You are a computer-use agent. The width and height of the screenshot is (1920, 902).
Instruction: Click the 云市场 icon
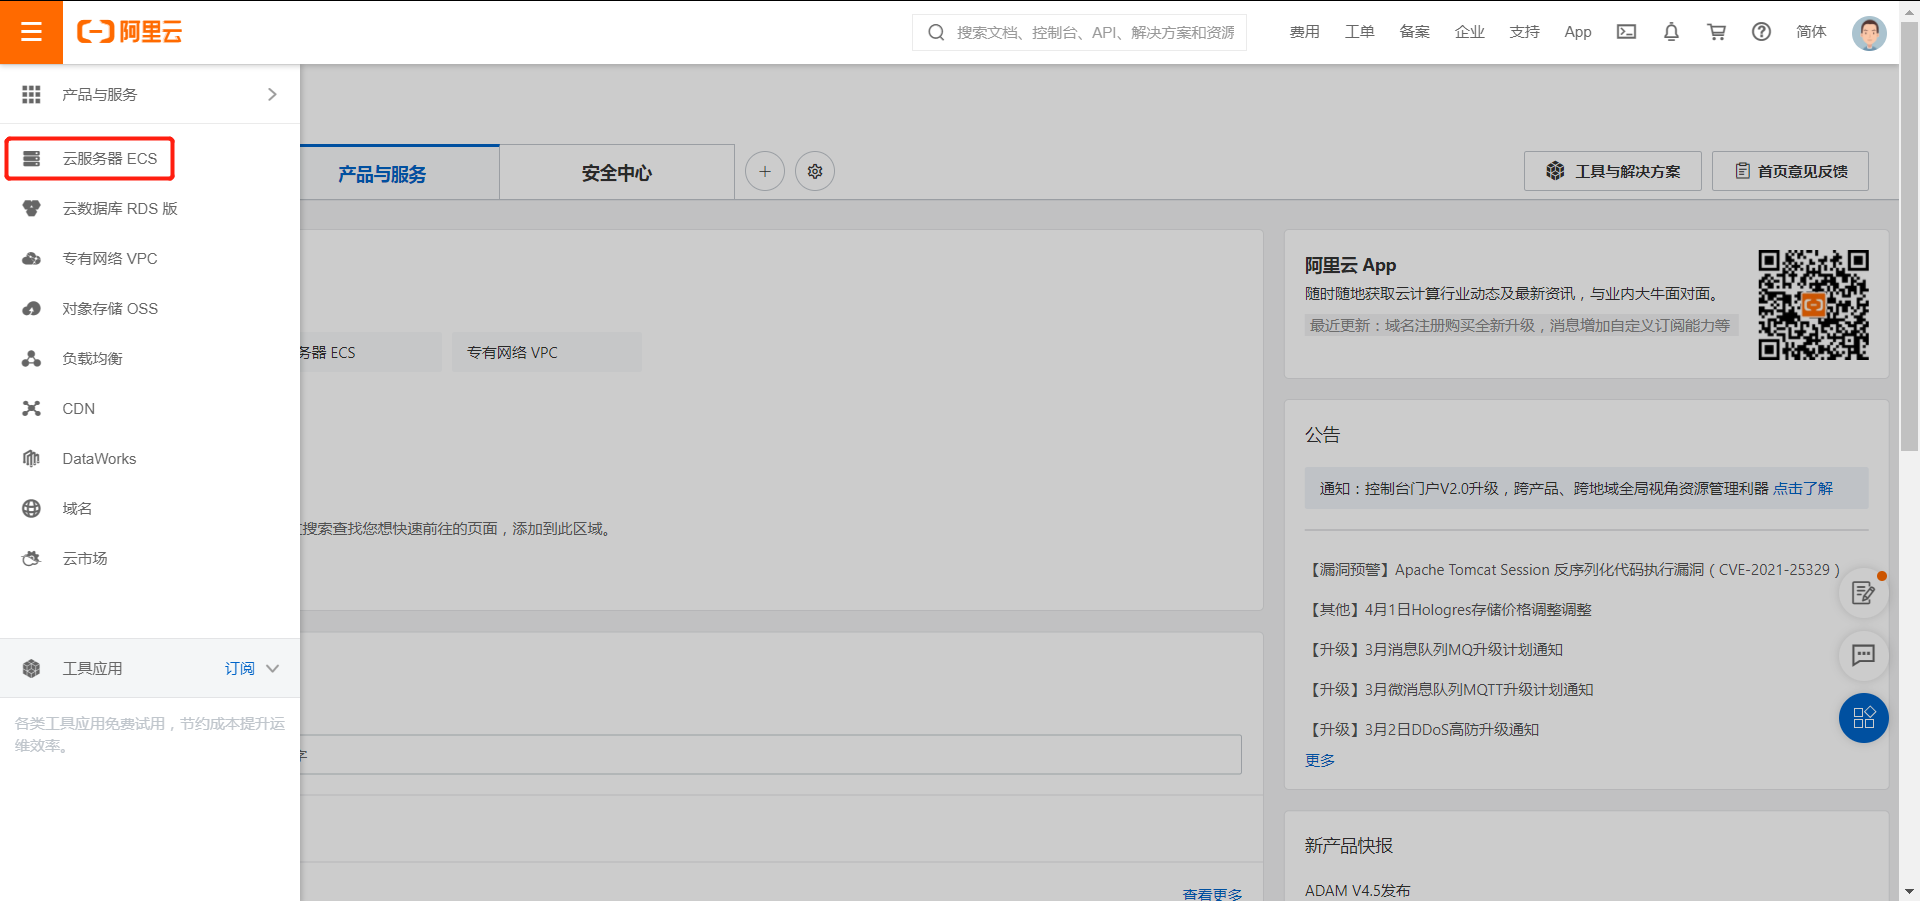click(32, 558)
